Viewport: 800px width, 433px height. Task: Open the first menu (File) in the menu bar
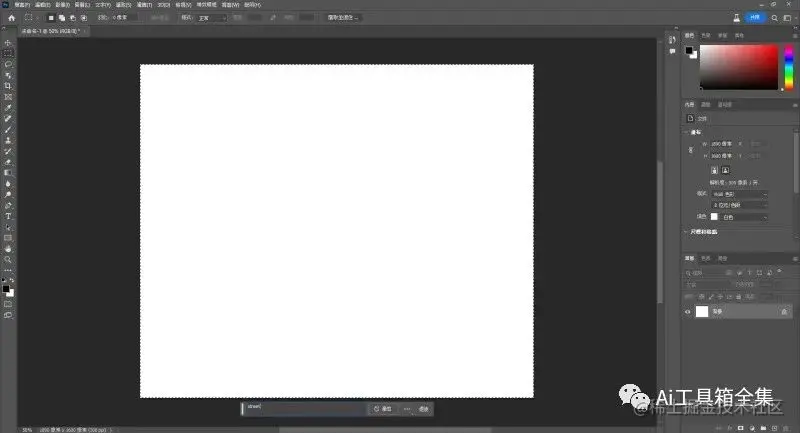pyautogui.click(x=22, y=5)
